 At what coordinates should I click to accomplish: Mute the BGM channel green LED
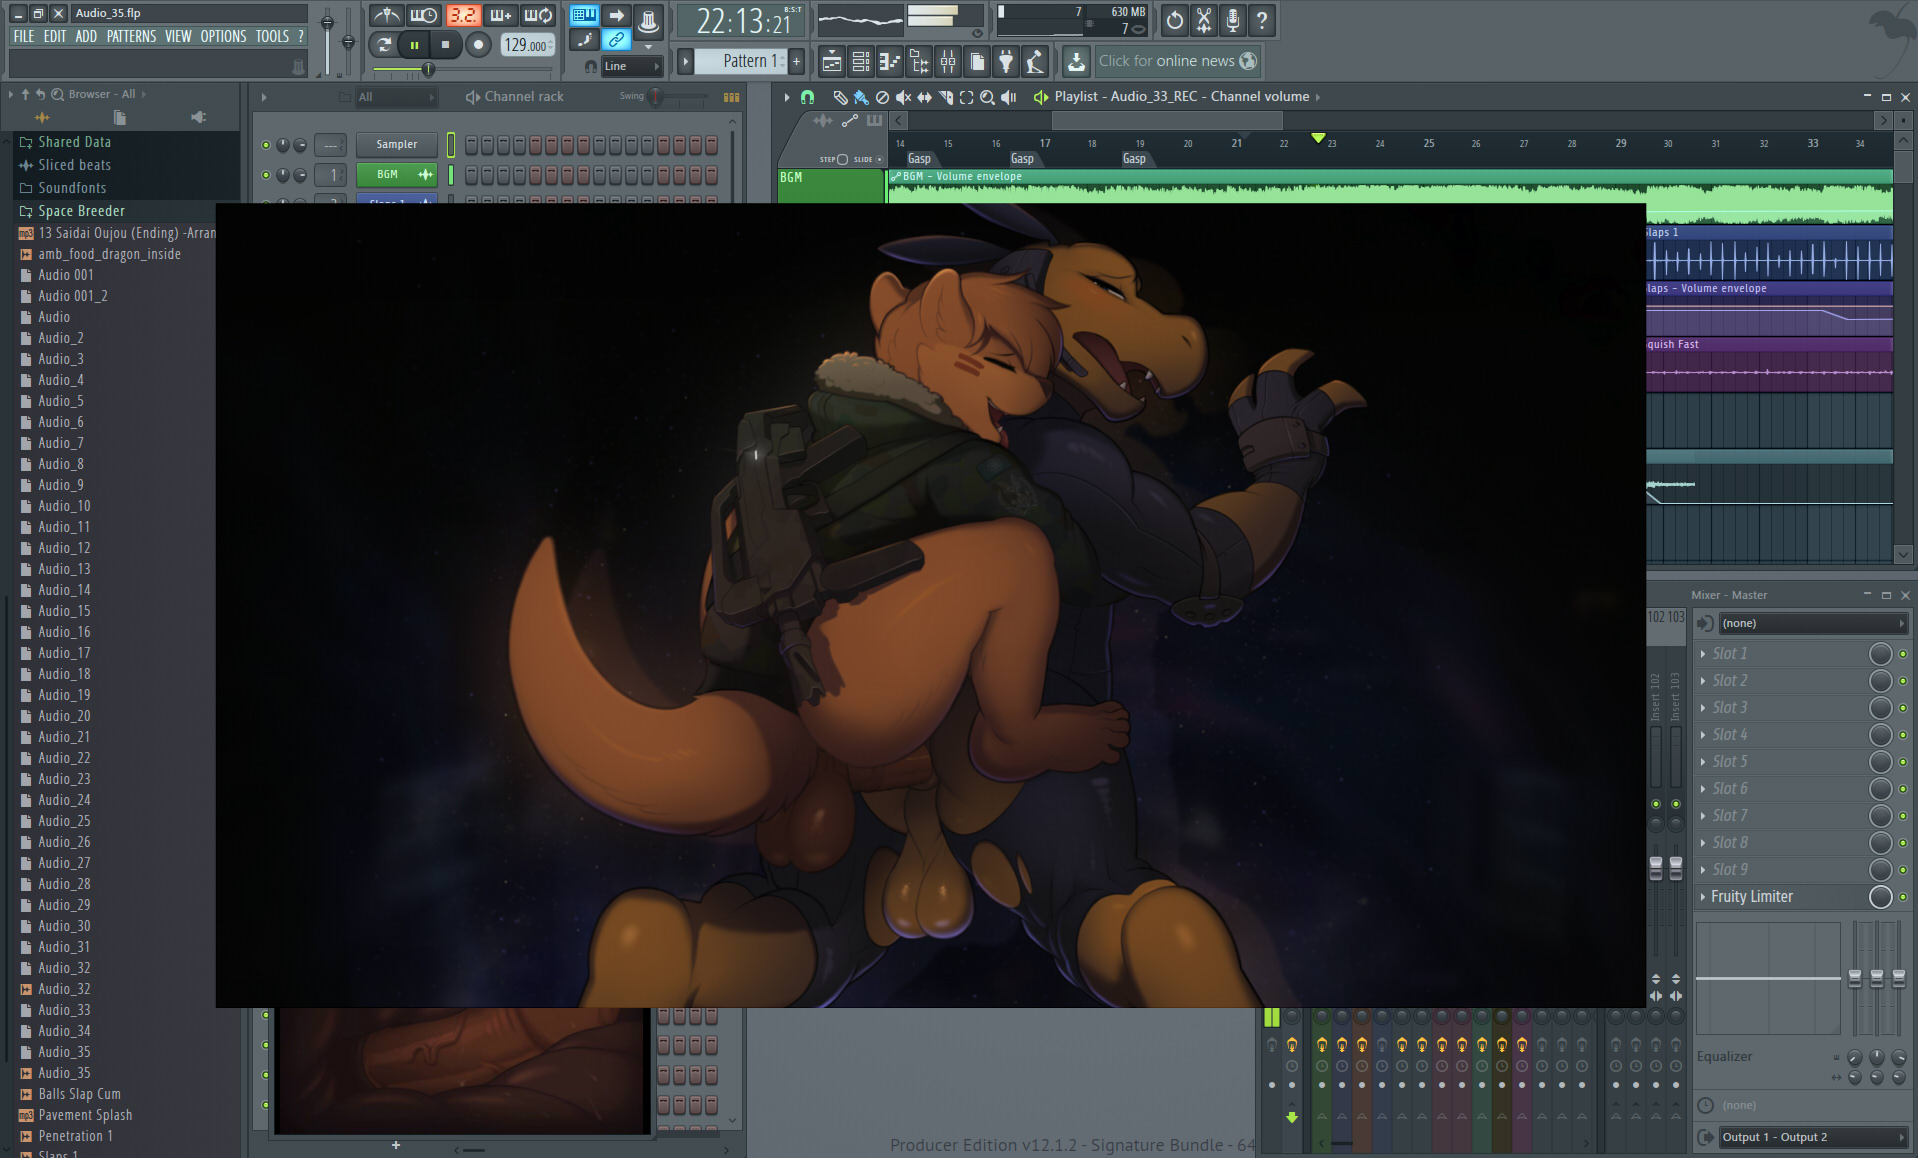coord(266,175)
